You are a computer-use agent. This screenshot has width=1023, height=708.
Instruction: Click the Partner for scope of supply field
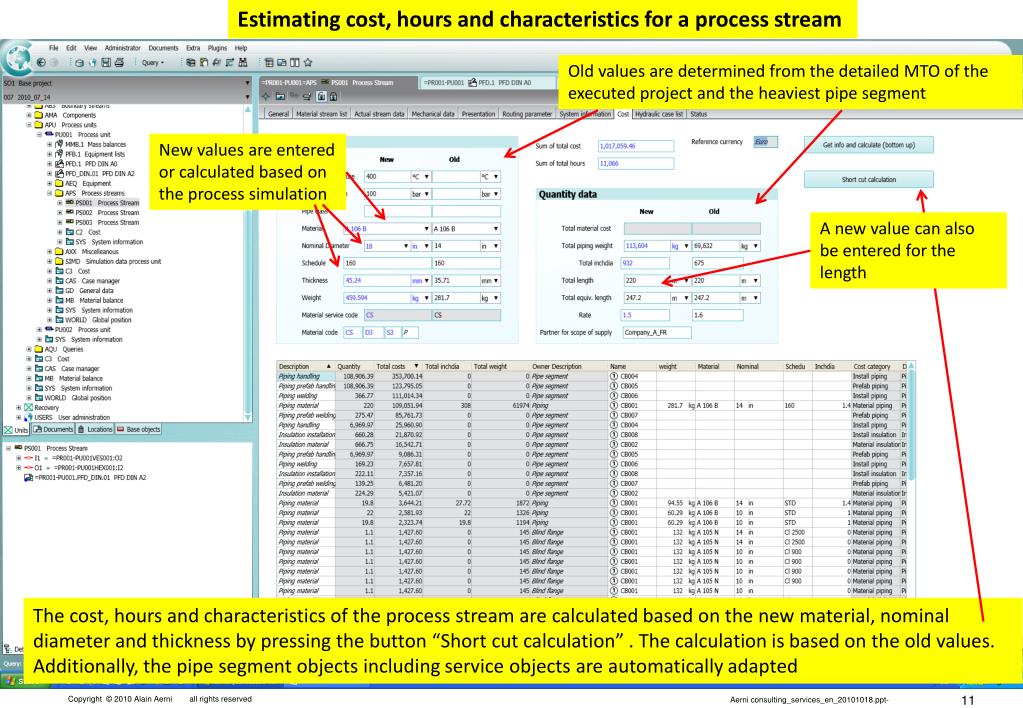coord(656,333)
